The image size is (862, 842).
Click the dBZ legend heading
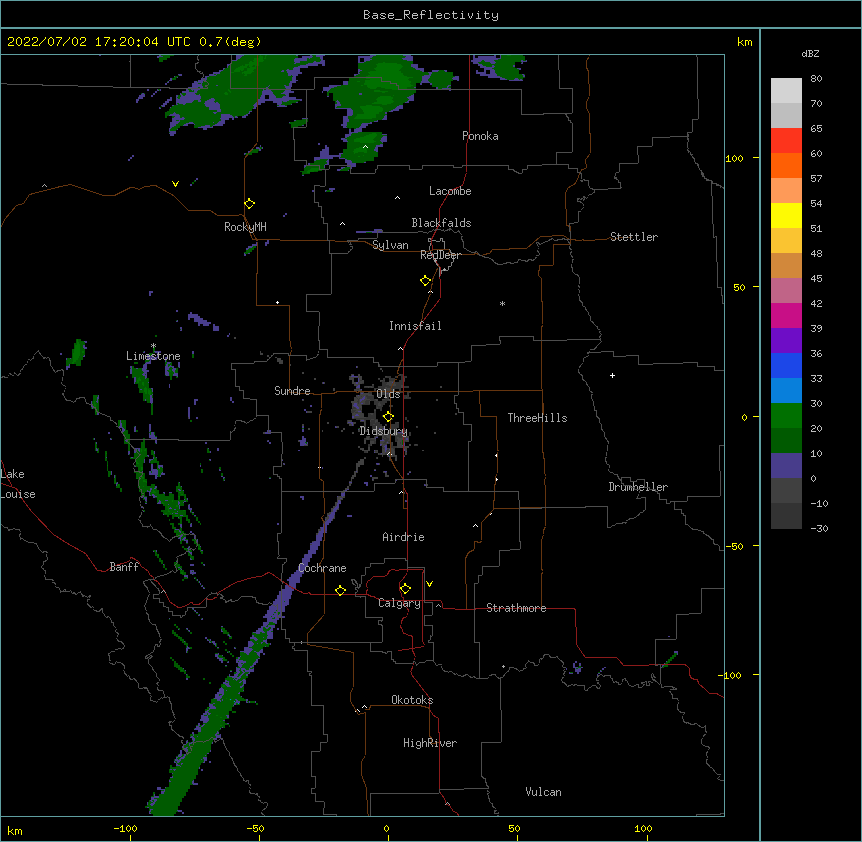(x=810, y=54)
